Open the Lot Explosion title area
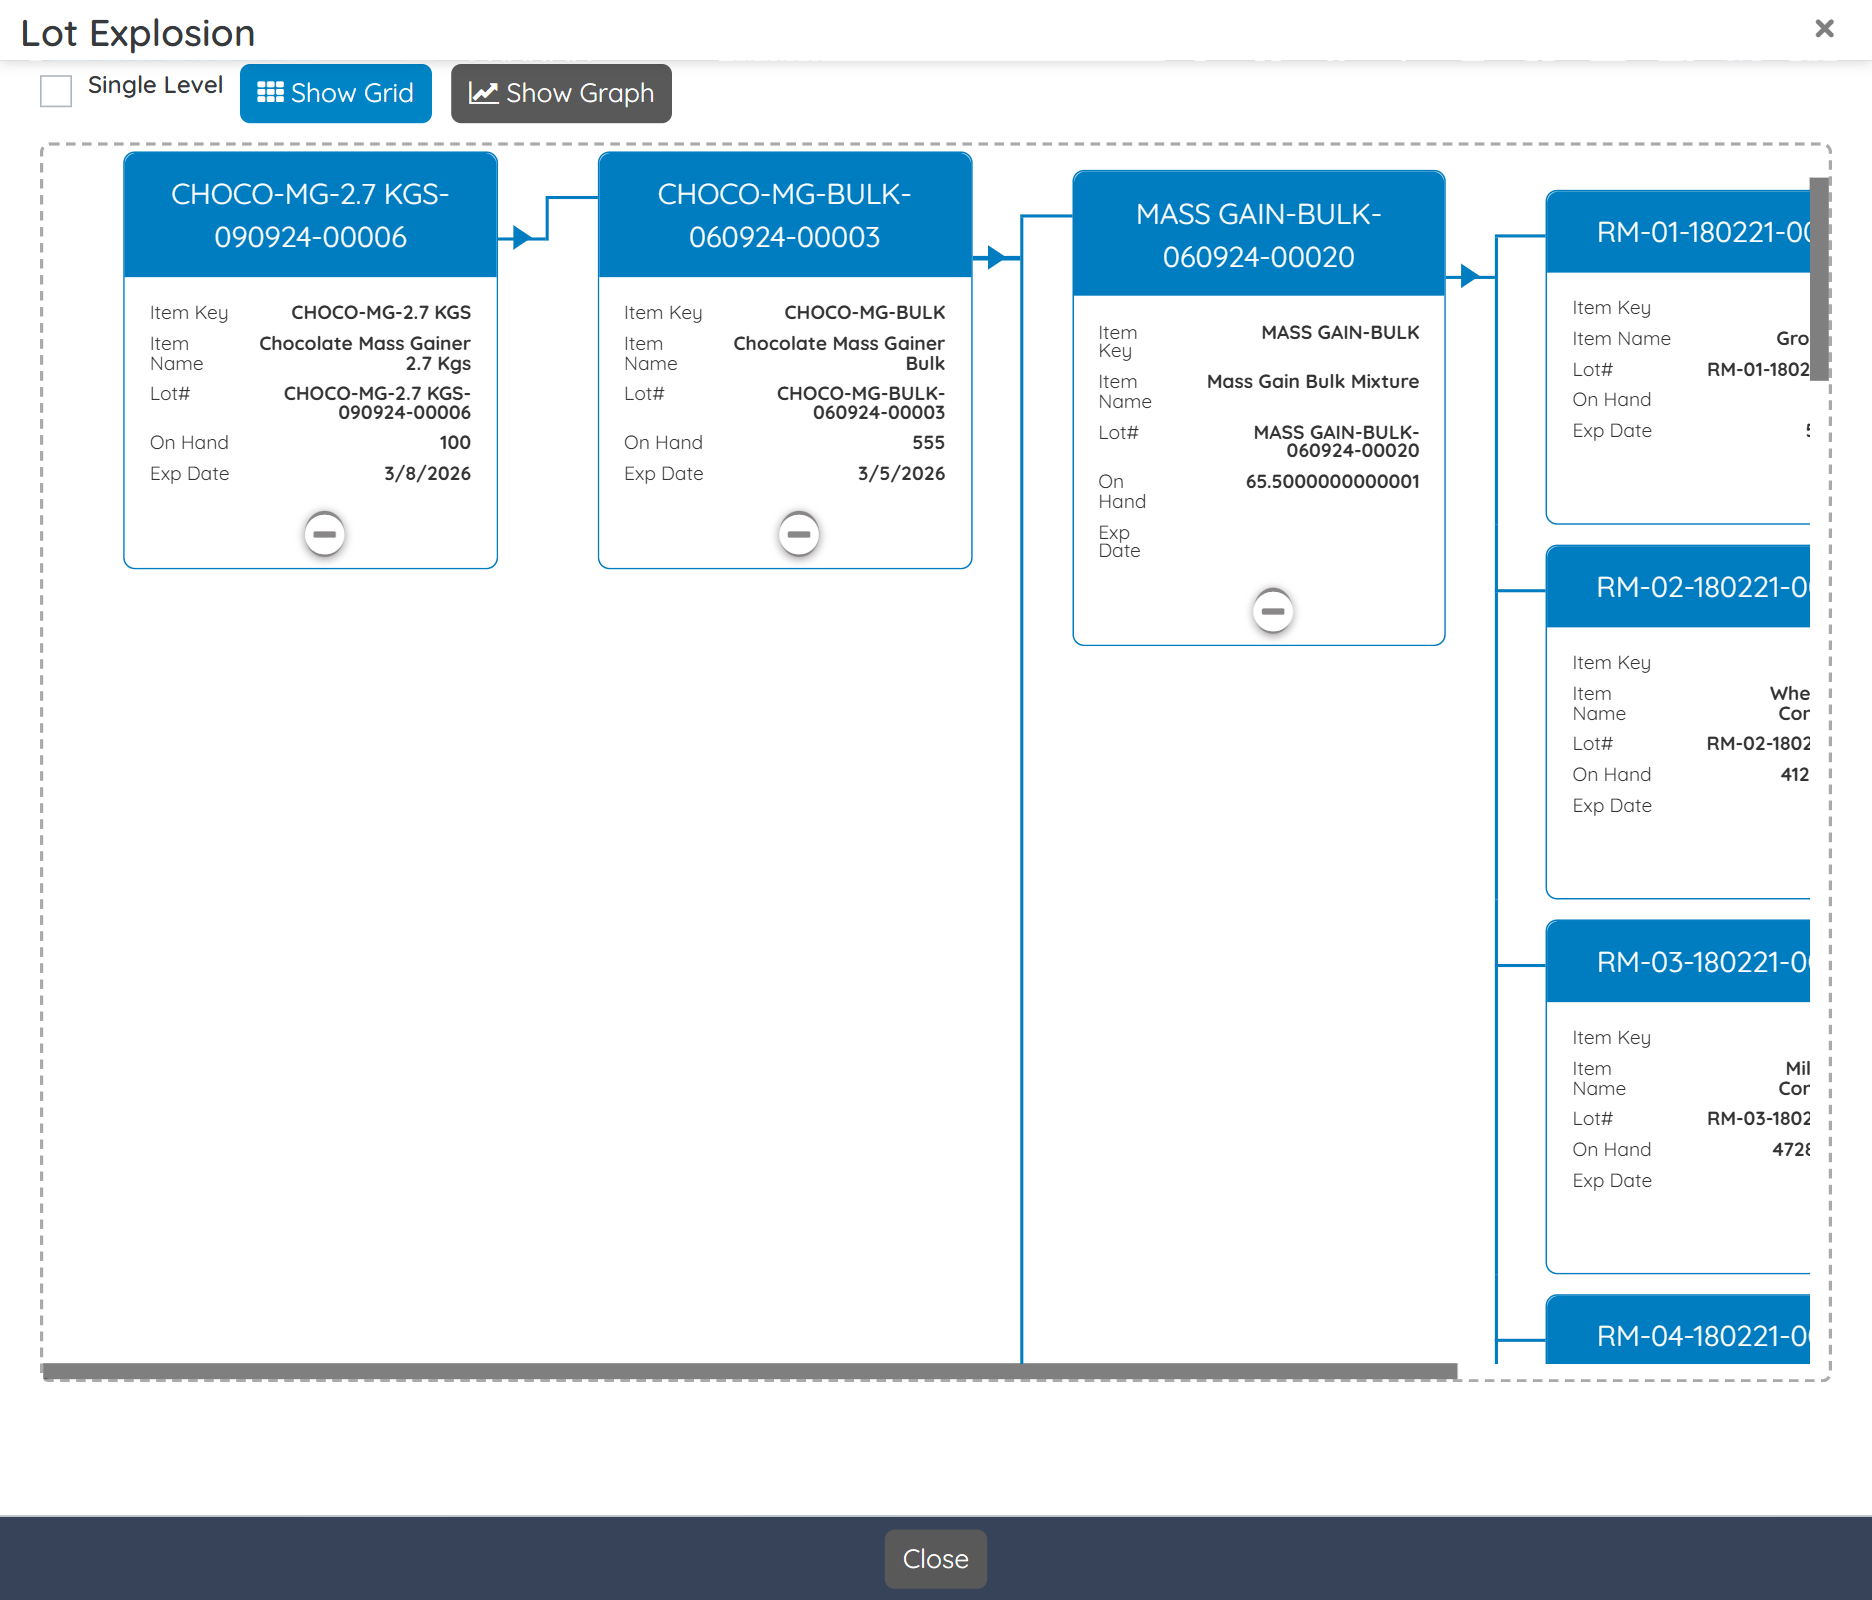 139,33
